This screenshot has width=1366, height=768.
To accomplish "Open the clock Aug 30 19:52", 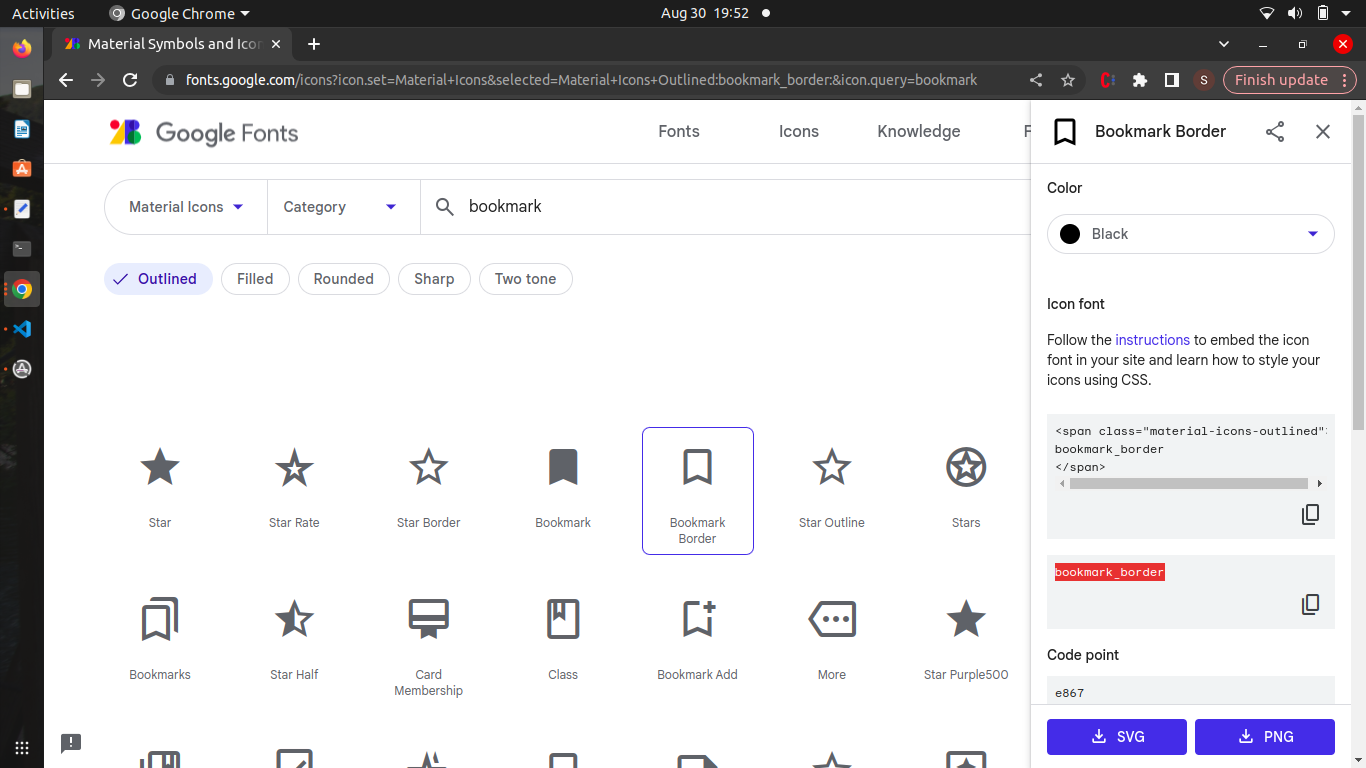I will (x=705, y=13).
